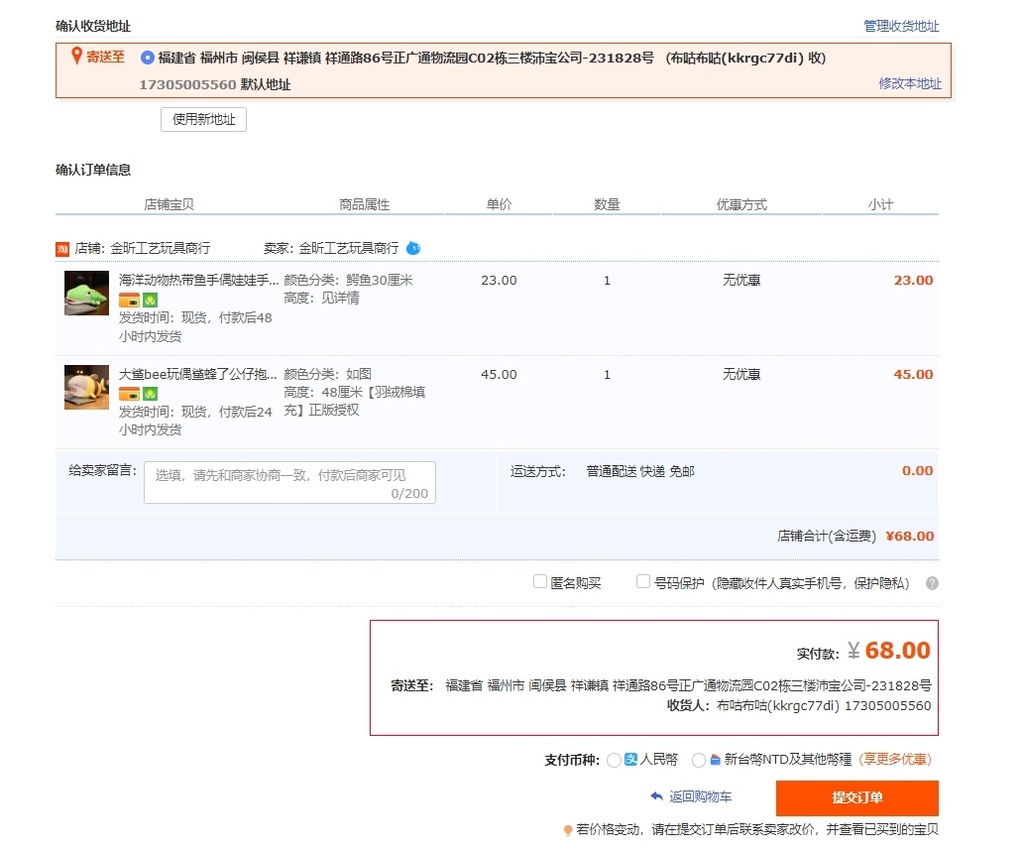Focus the 给卖家留言 message input box

290,482
